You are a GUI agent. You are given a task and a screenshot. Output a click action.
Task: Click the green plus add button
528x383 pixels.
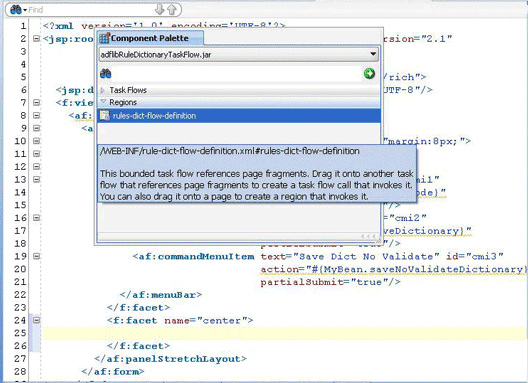coord(369,73)
